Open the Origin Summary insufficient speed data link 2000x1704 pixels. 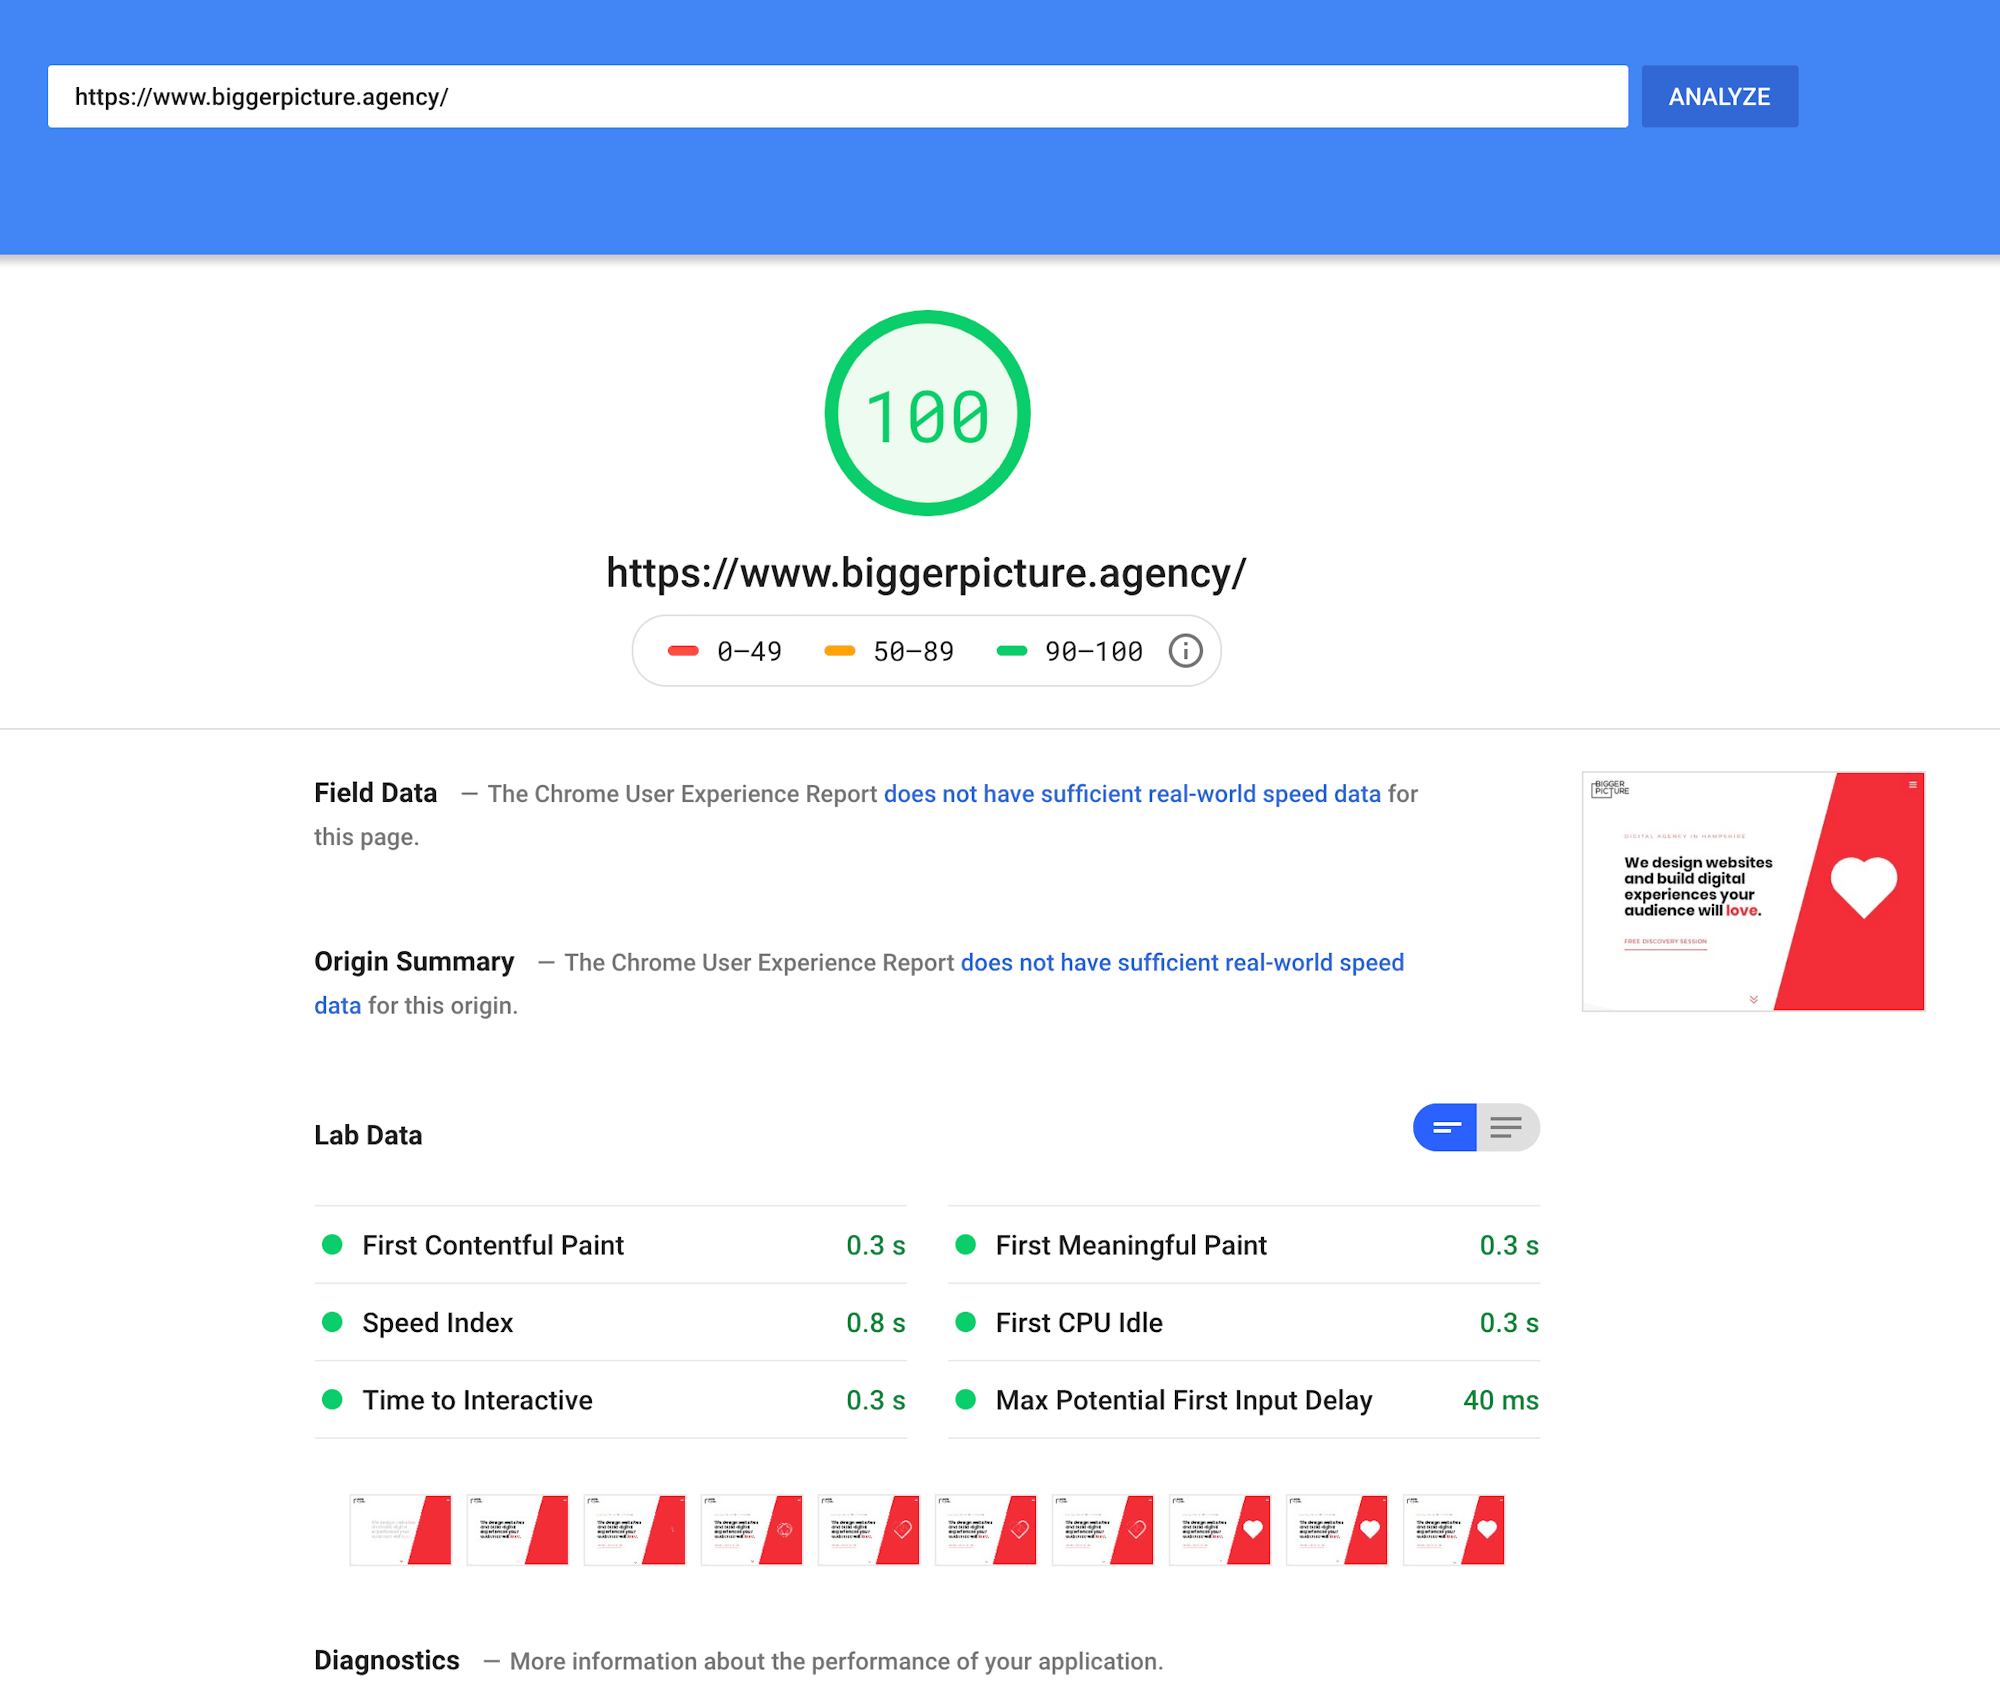click(x=1180, y=962)
